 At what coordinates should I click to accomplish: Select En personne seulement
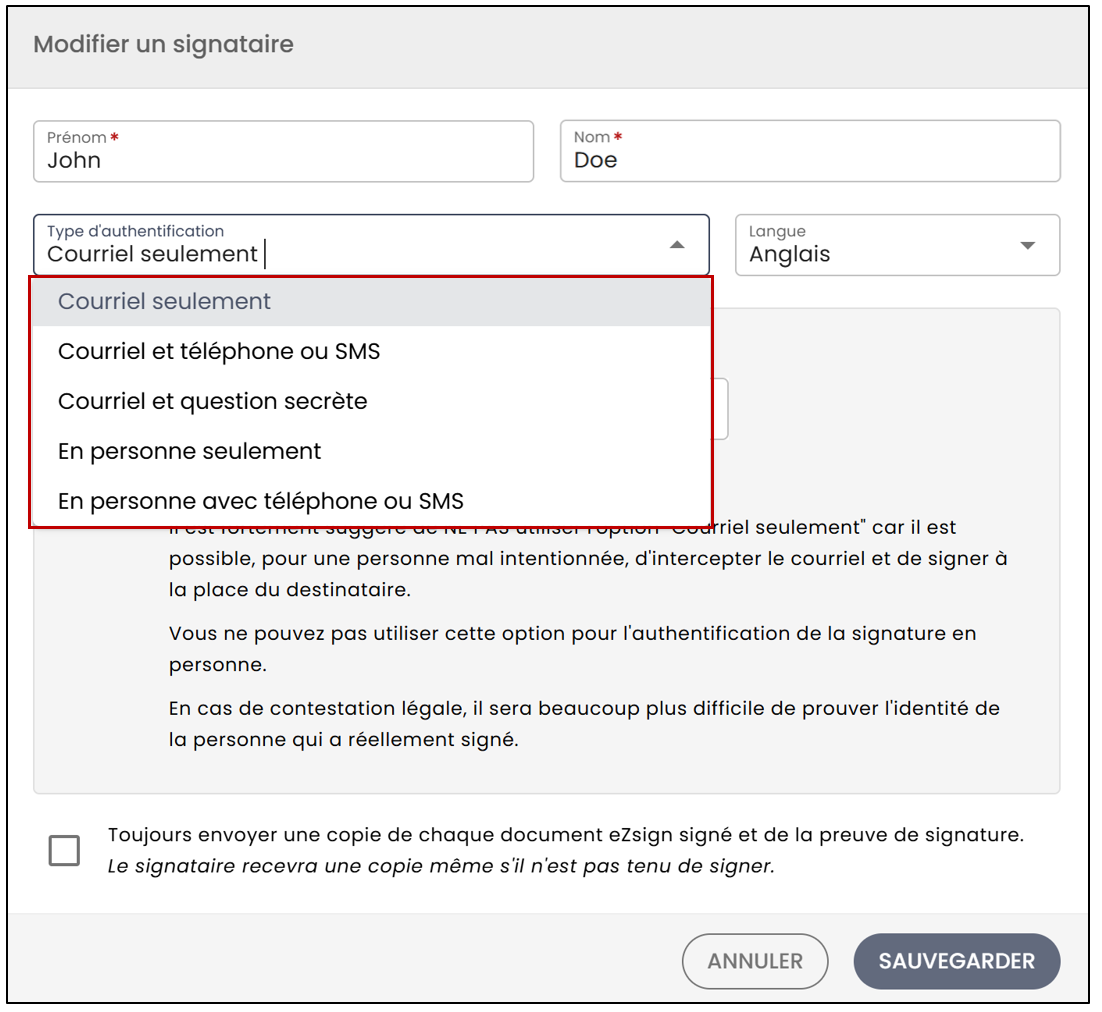click(371, 451)
